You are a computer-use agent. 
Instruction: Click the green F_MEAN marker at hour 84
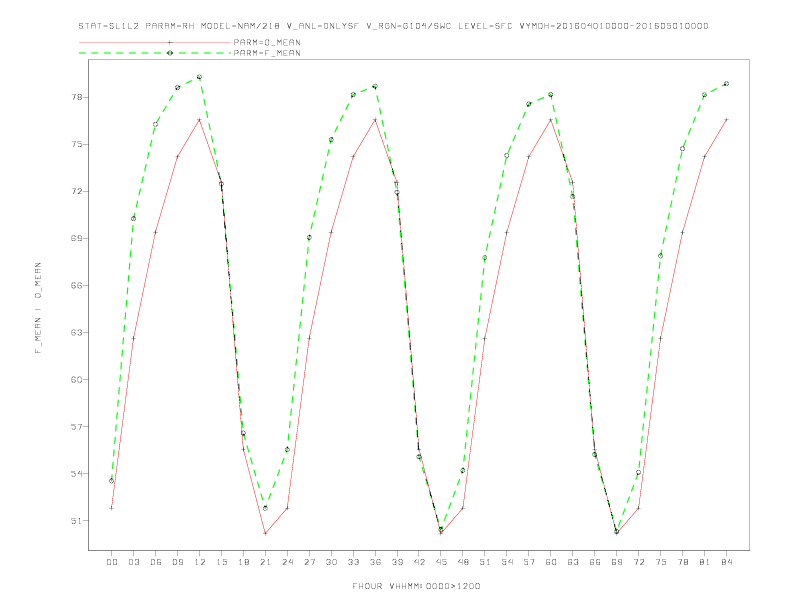726,84
